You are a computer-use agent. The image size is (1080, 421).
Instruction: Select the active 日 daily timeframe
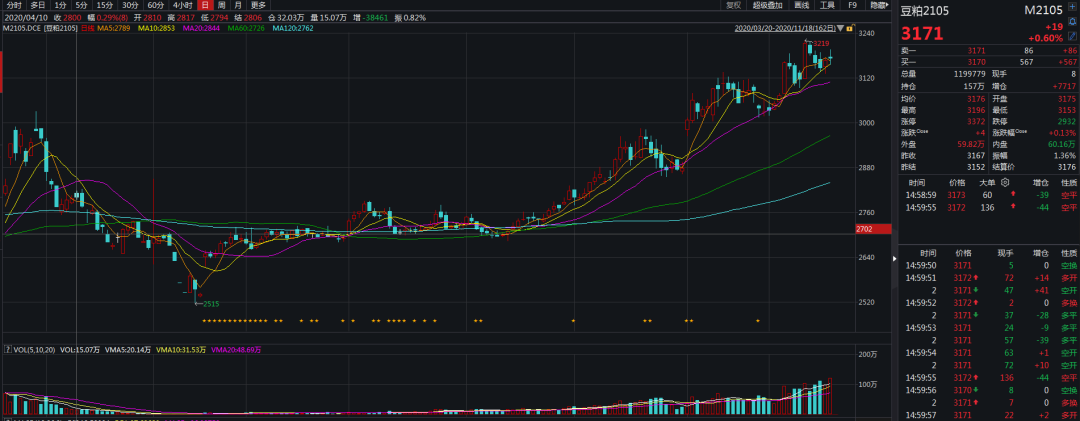205,5
